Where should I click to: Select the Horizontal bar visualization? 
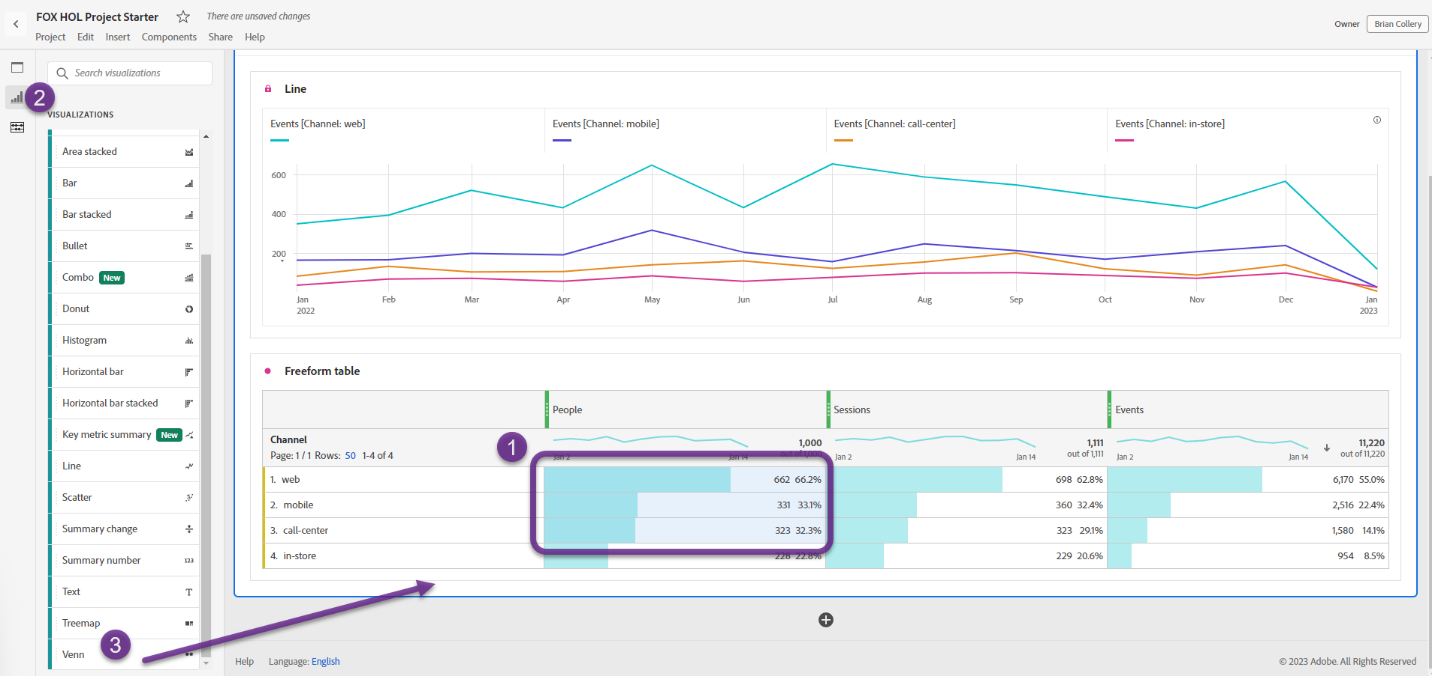click(x=124, y=372)
